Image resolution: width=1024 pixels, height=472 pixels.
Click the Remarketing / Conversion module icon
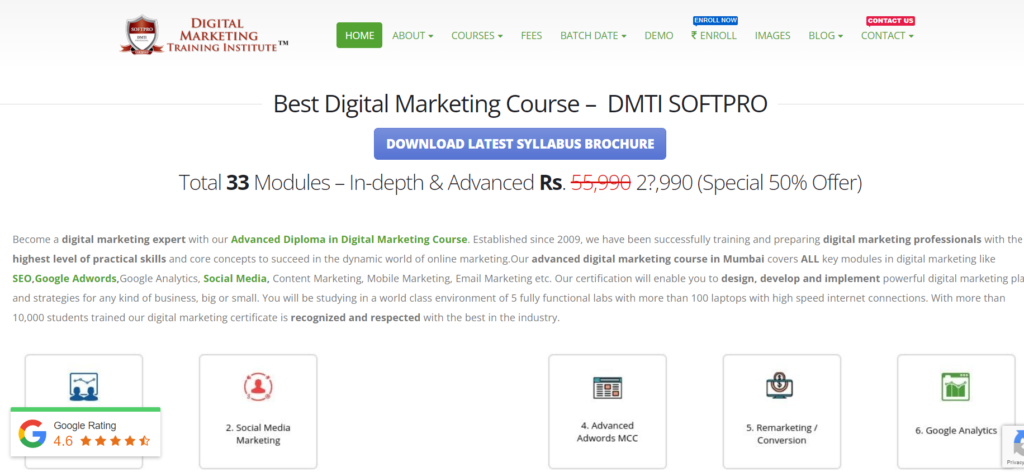coord(782,386)
